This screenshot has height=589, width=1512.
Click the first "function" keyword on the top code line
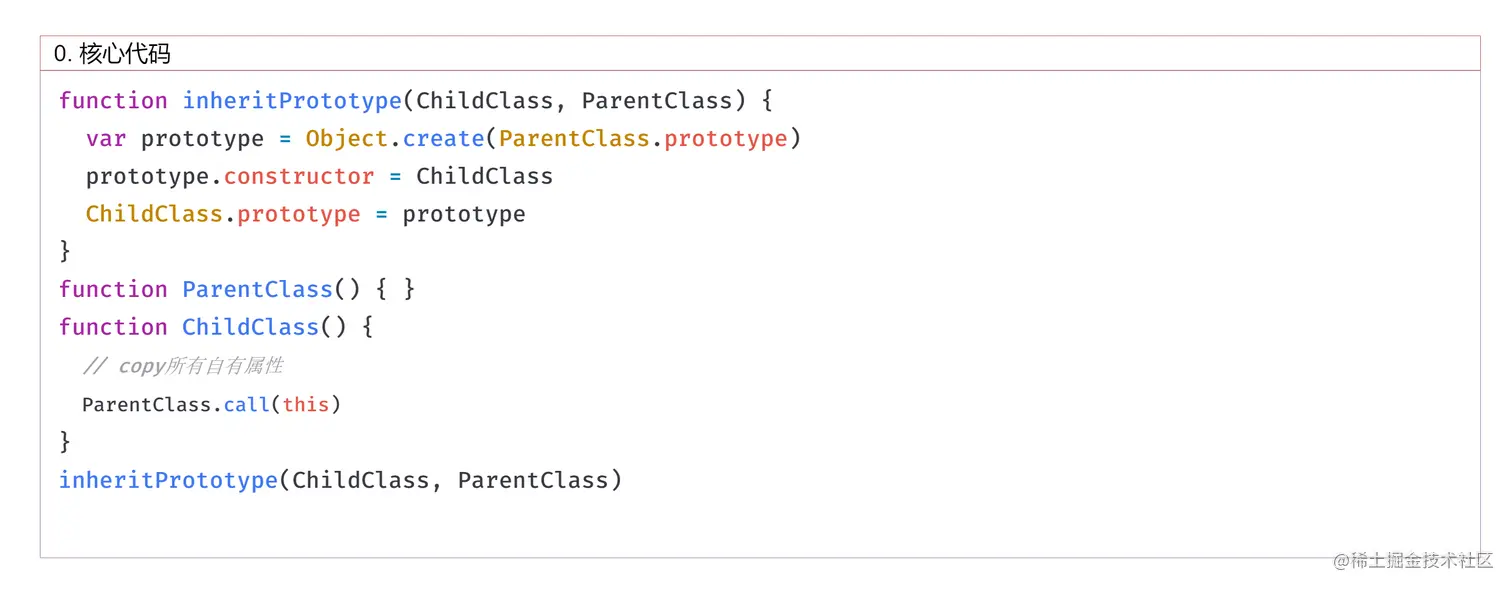pos(113,101)
